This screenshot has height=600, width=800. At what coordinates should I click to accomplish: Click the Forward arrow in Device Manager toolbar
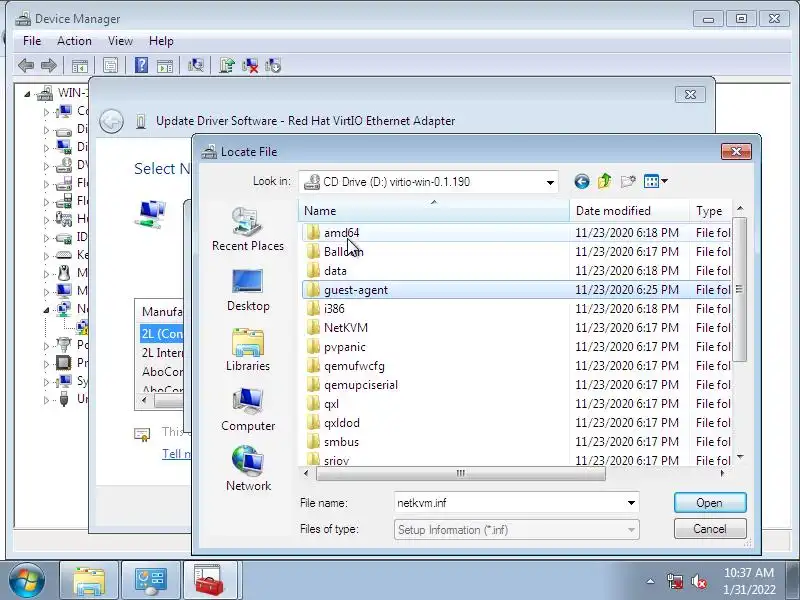(48, 65)
